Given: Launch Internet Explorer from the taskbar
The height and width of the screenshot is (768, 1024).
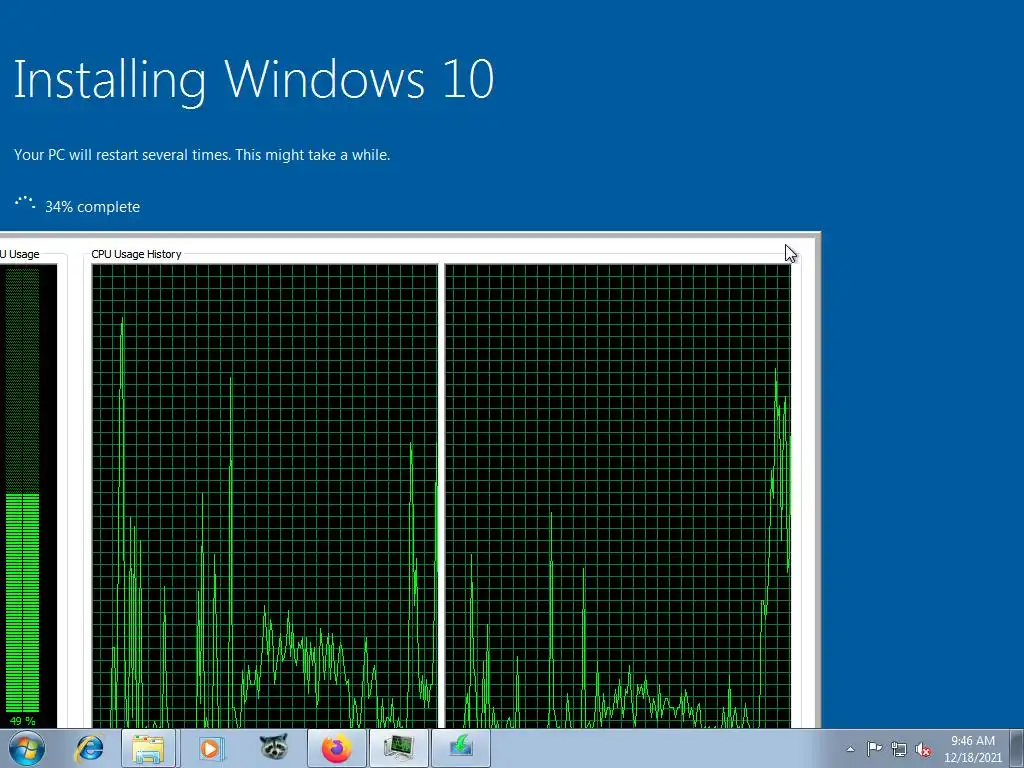Looking at the screenshot, I should pyautogui.click(x=89, y=748).
